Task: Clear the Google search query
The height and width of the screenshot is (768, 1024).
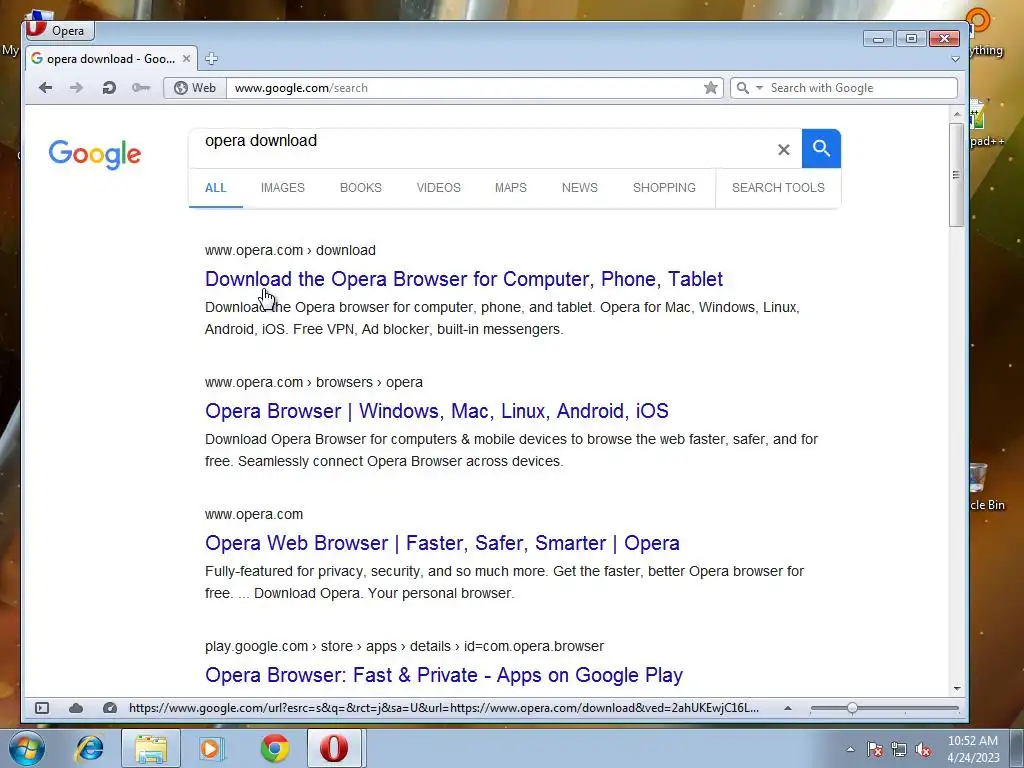Action: click(784, 150)
